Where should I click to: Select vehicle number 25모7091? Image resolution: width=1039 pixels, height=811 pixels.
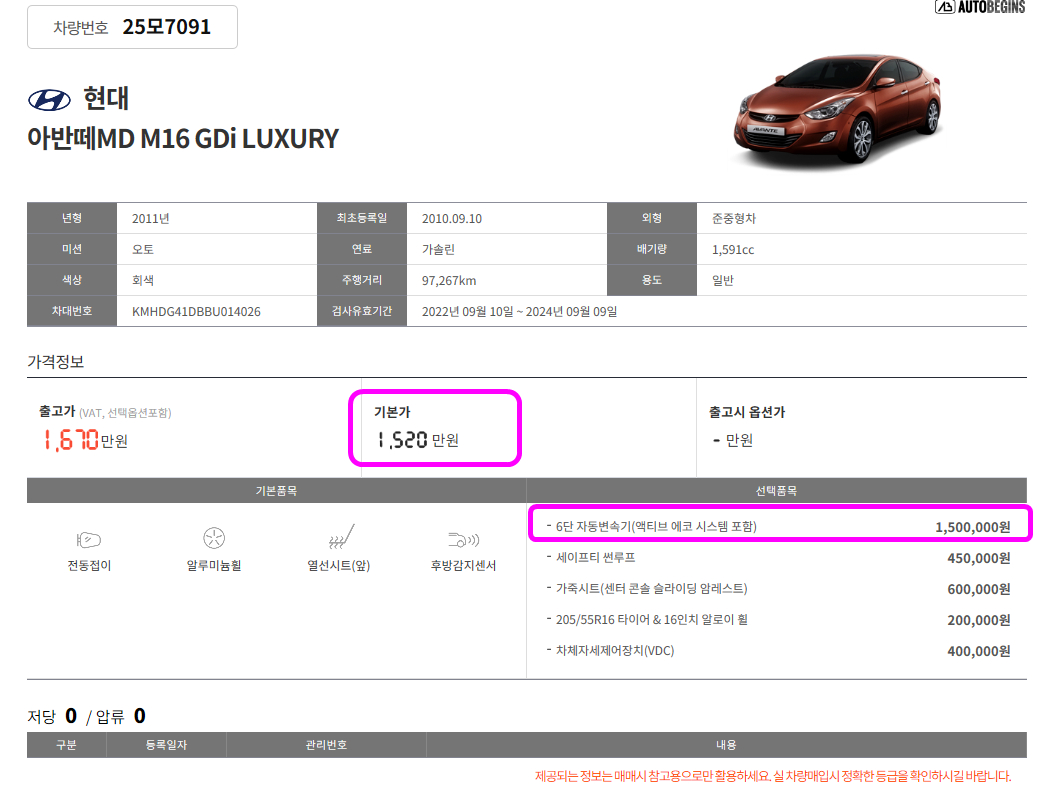(x=166, y=27)
